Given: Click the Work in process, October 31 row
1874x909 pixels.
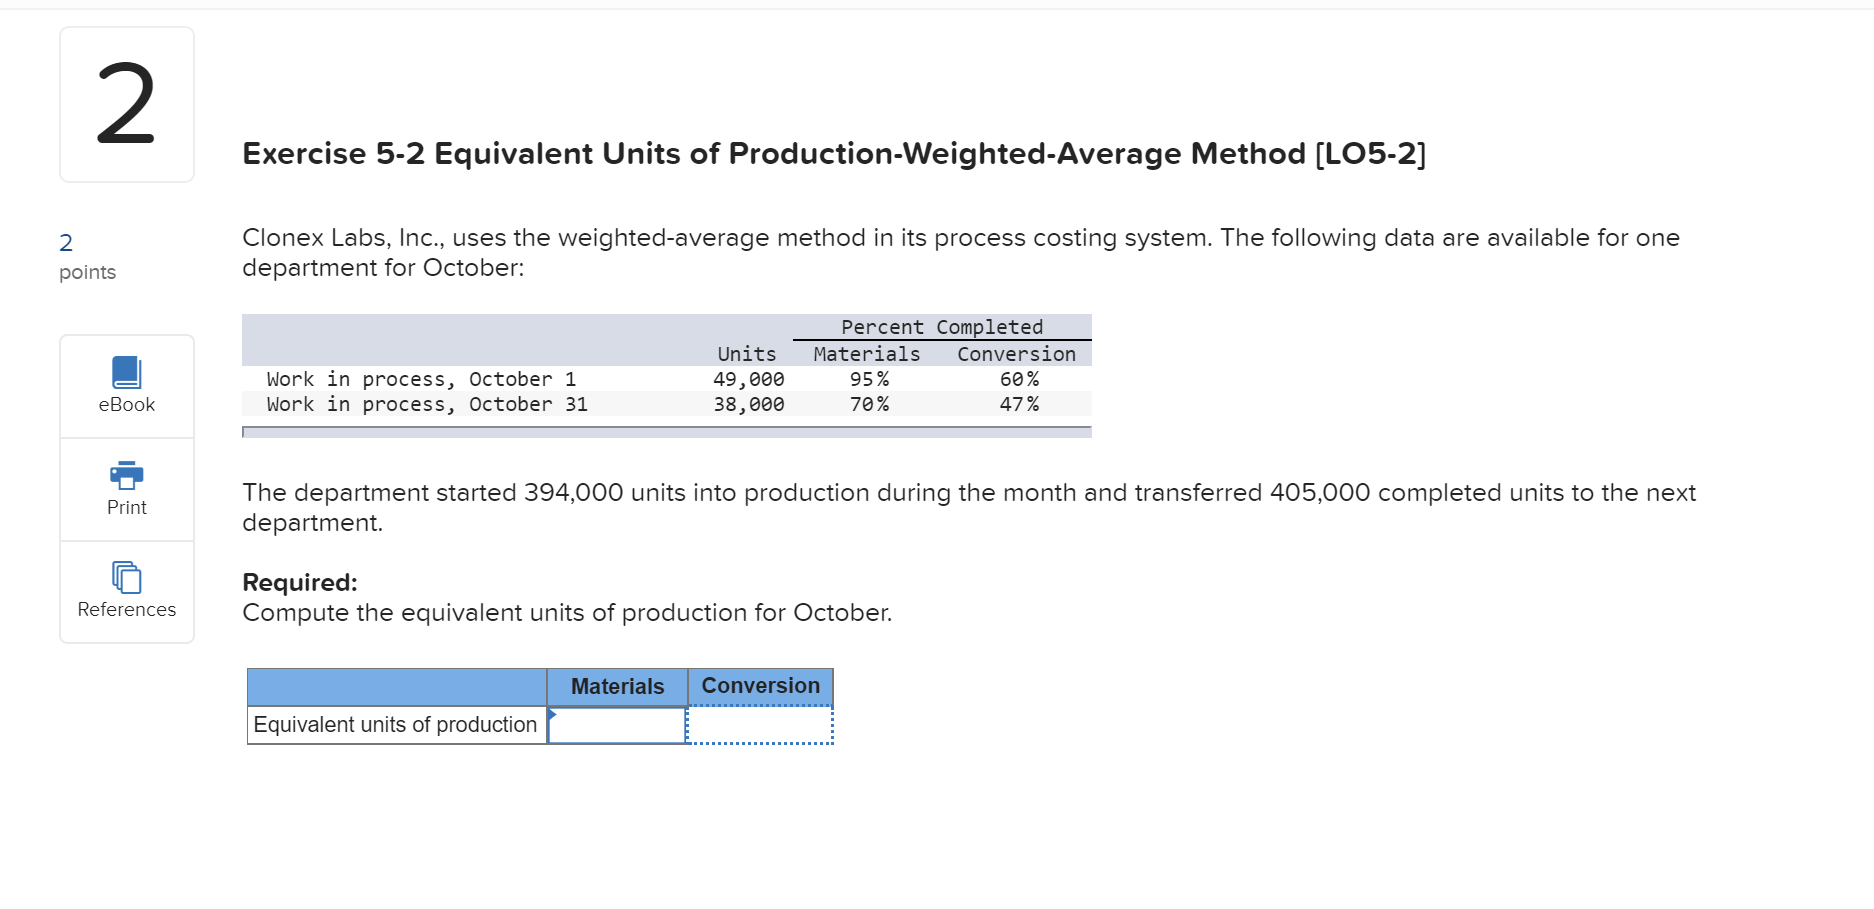Looking at the screenshot, I should pyautogui.click(x=427, y=404).
